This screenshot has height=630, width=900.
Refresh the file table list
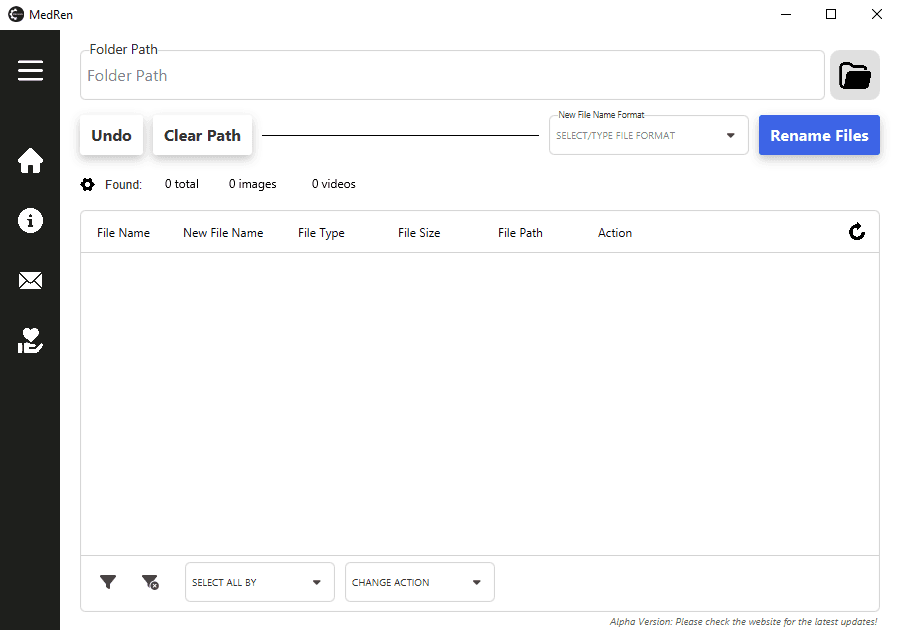(x=857, y=232)
